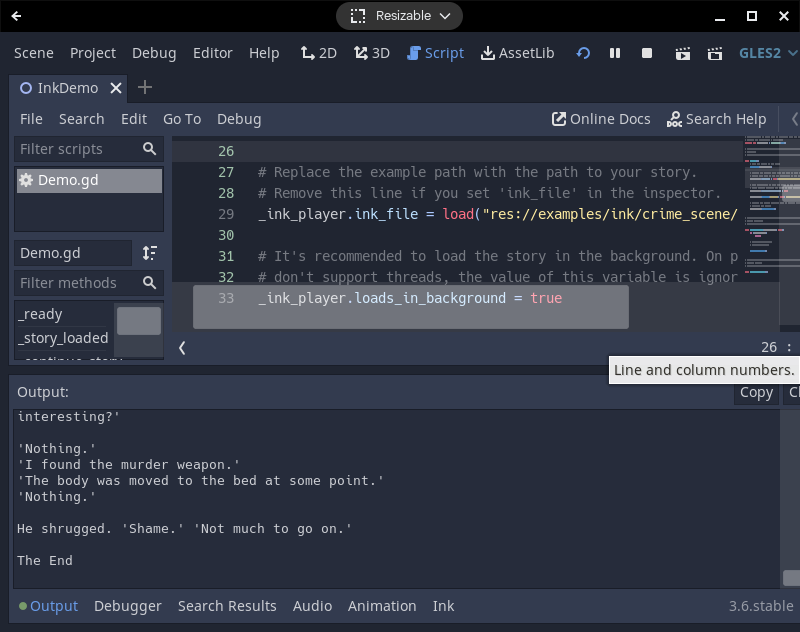The width and height of the screenshot is (800, 632).
Task: Open Search Help
Action: coord(716,119)
